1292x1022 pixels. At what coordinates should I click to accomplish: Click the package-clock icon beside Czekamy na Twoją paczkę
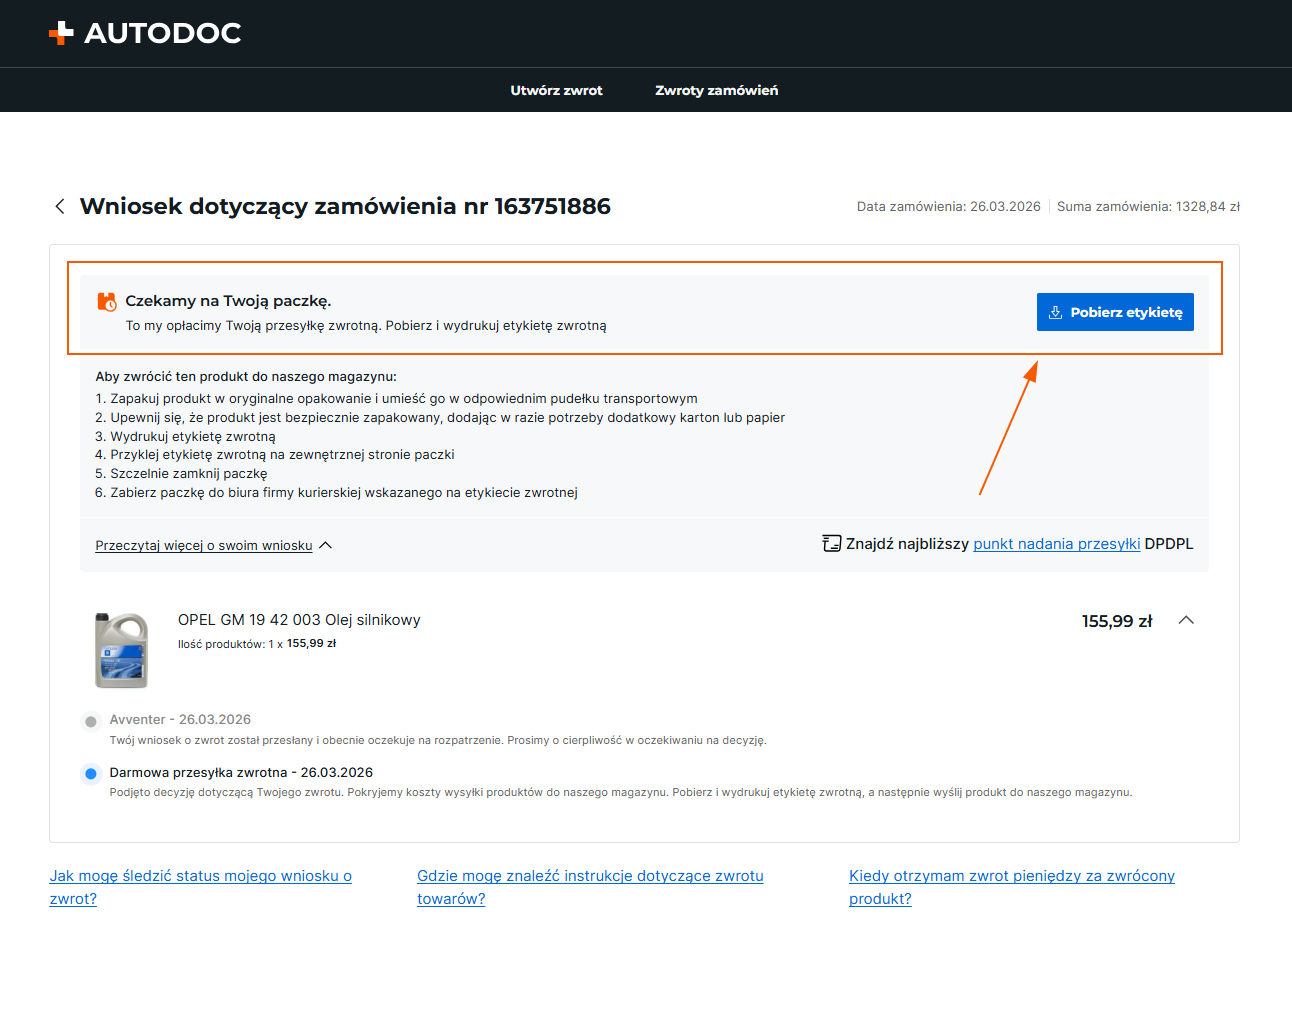106,301
